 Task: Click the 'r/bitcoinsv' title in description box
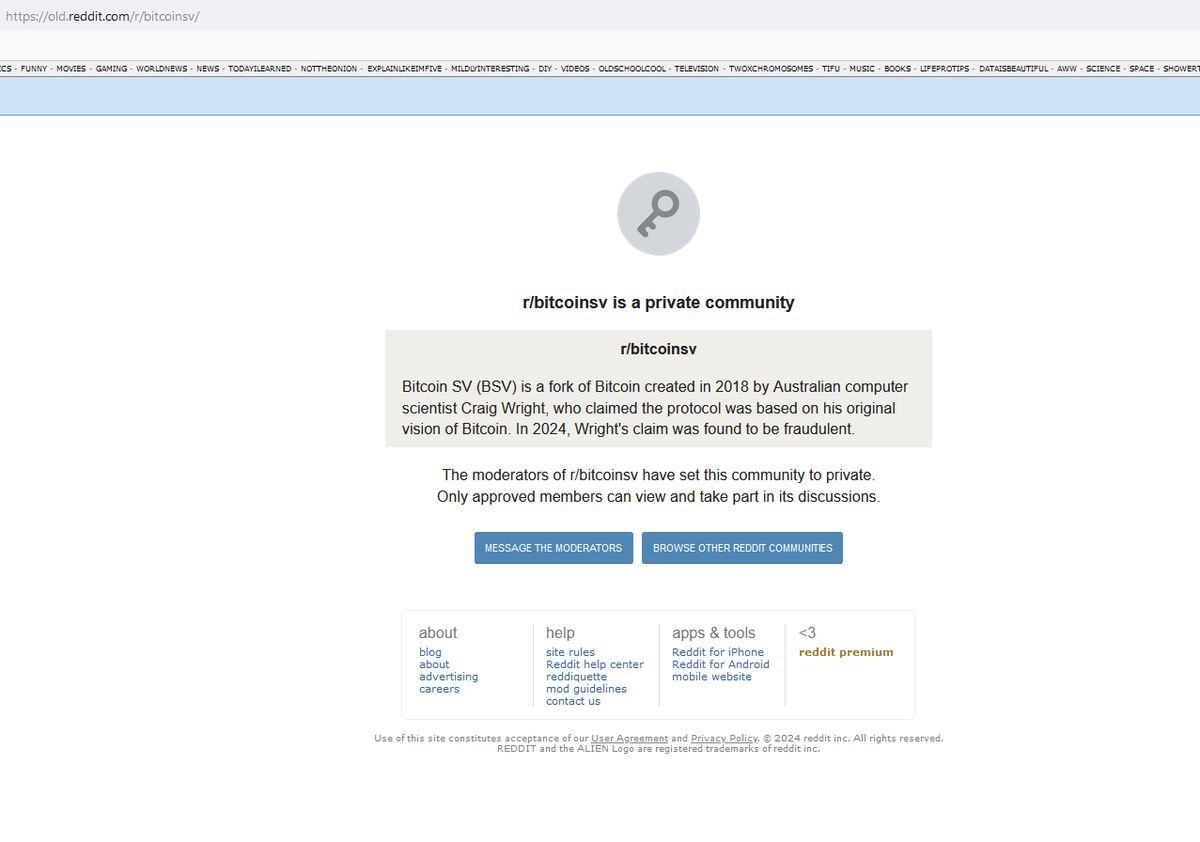(658, 349)
